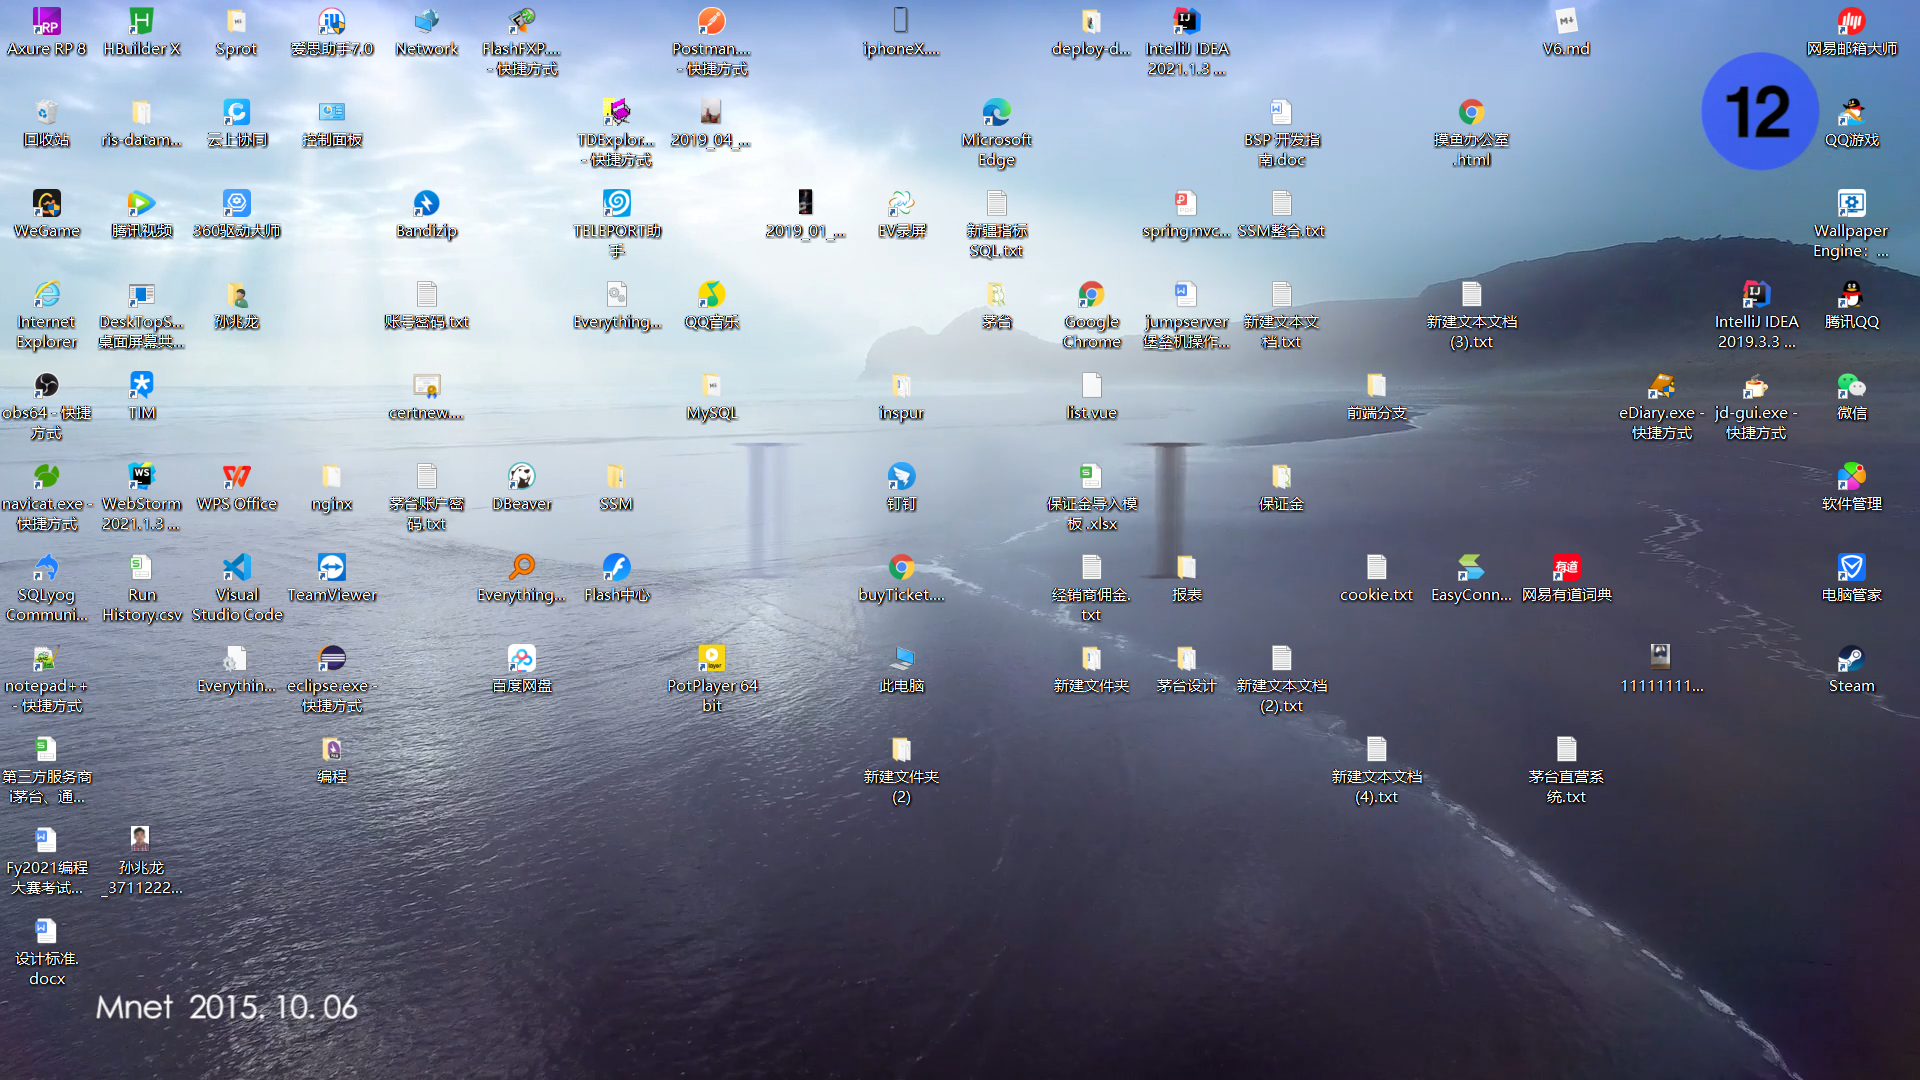Image resolution: width=1920 pixels, height=1080 pixels.
Task: Select the 保证金导入模板.xlsx file
Action: point(1092,497)
